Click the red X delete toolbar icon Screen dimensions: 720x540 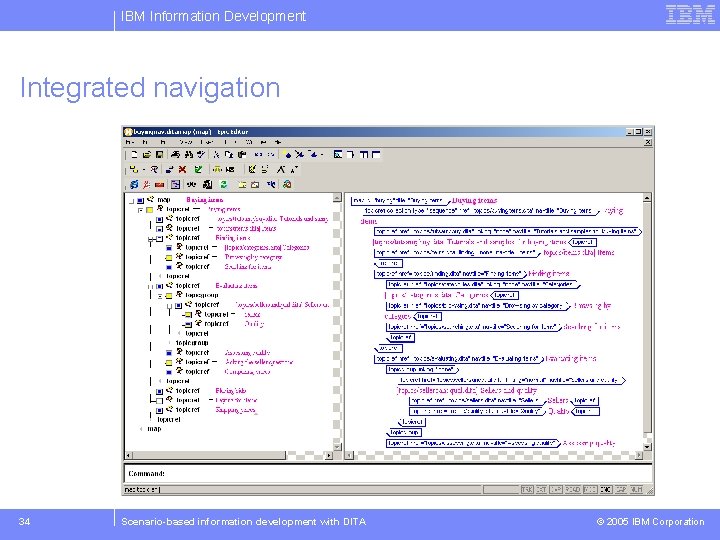click(182, 169)
